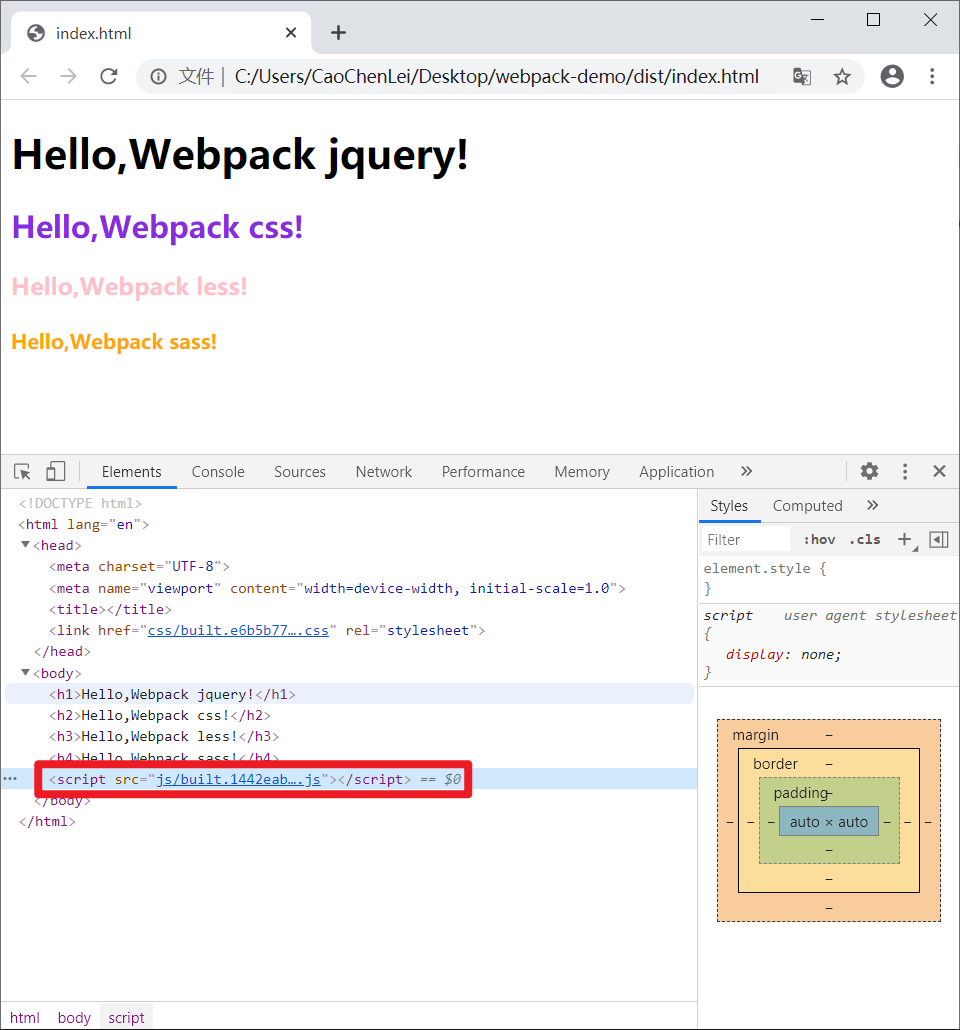The image size is (960, 1030).
Task: Click the Hello,Webpack css! purple heading
Action: [157, 227]
